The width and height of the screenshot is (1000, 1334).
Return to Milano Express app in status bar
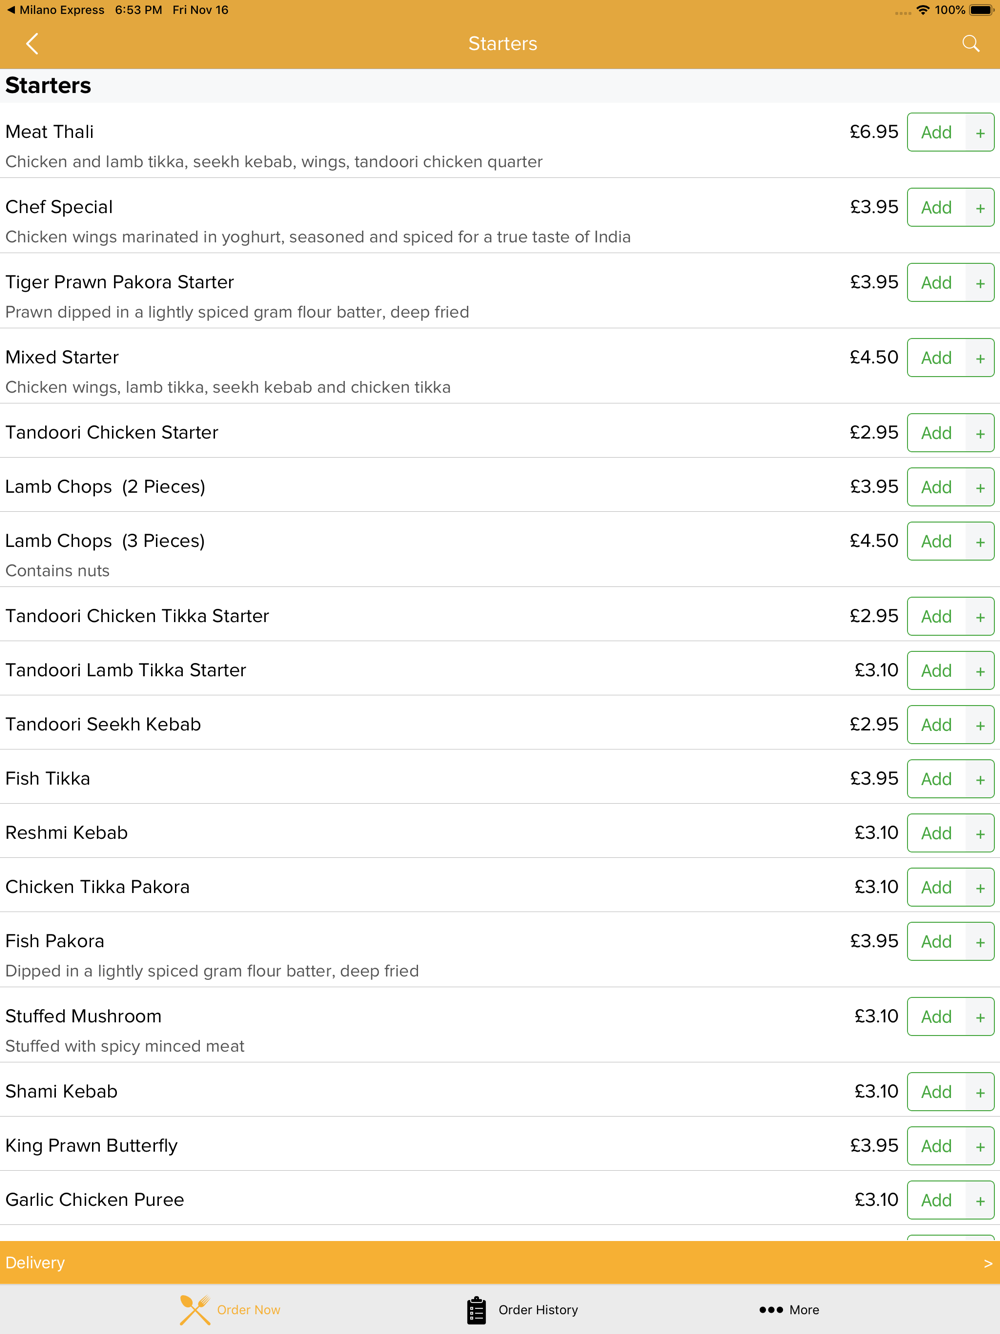[55, 10]
